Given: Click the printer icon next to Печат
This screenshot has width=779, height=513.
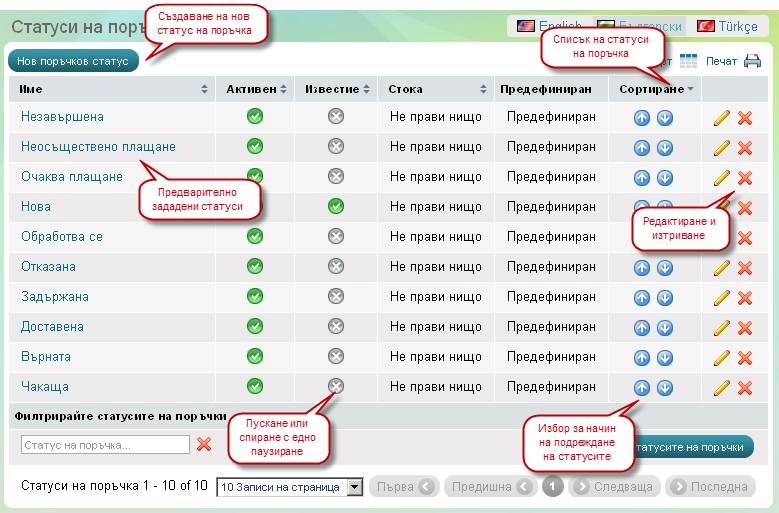Looking at the screenshot, I should tap(752, 61).
